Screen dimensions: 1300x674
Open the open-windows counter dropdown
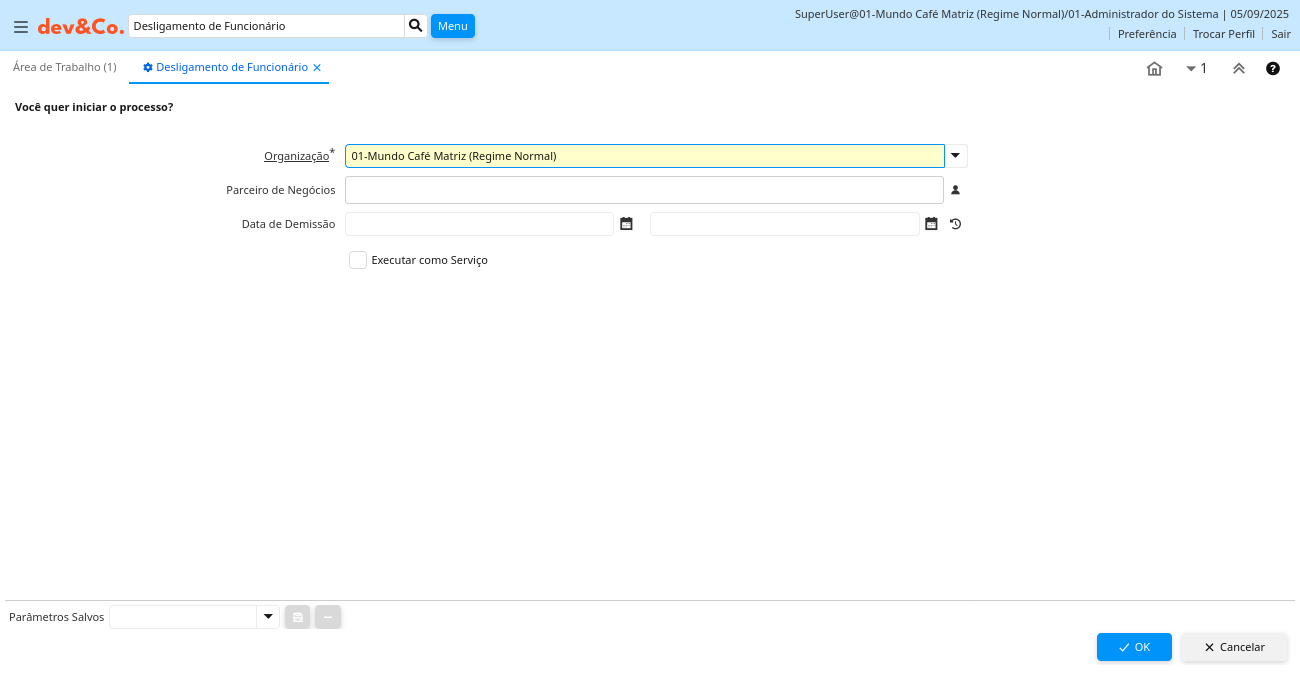pyautogui.click(x=1196, y=69)
